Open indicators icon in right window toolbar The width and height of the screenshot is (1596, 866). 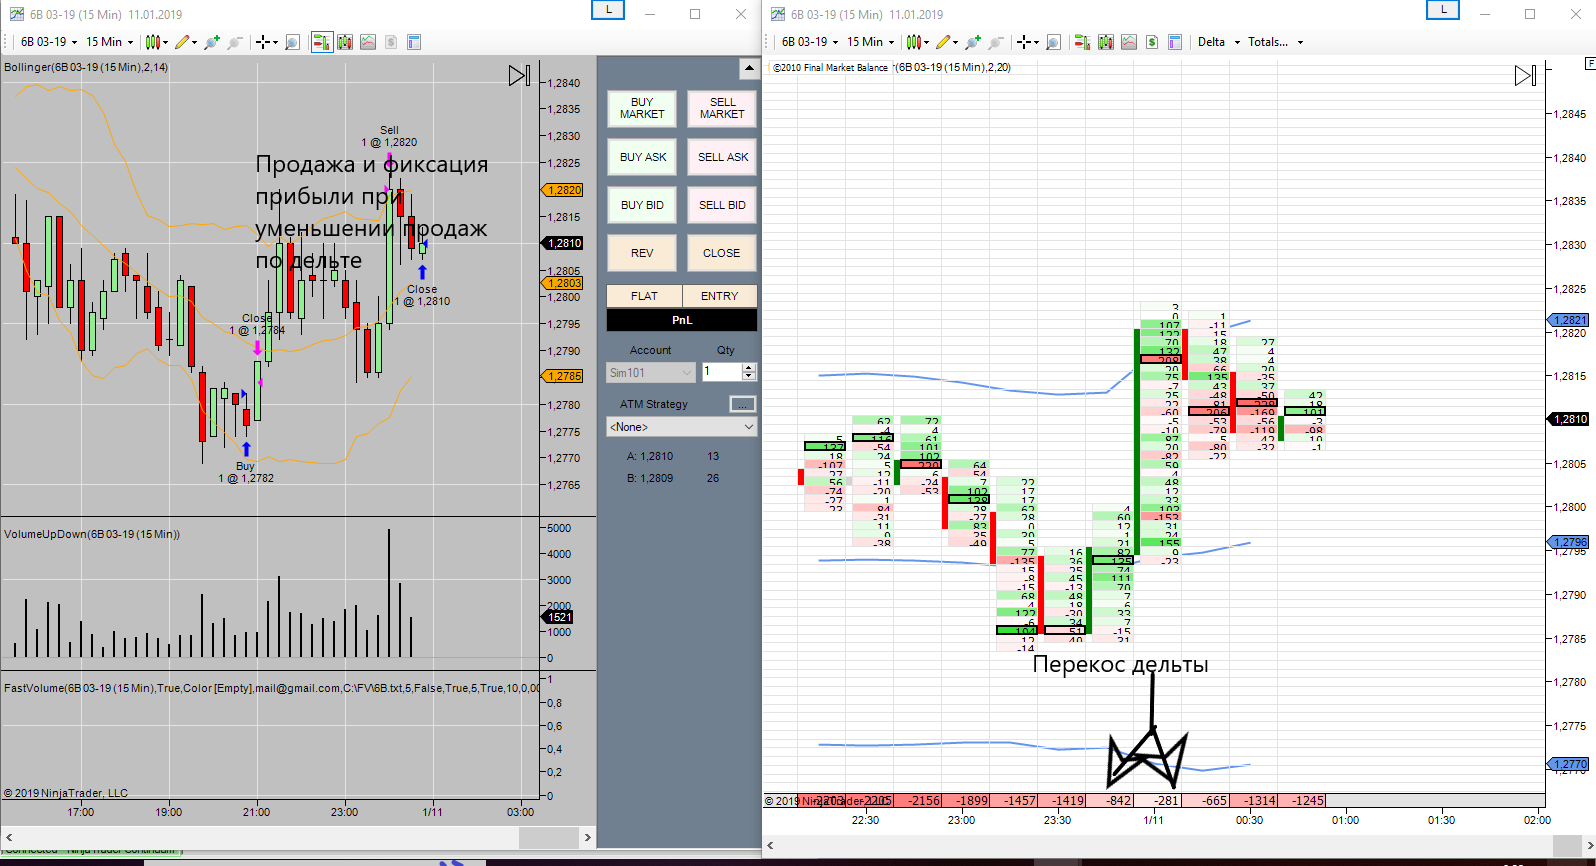tap(1106, 42)
